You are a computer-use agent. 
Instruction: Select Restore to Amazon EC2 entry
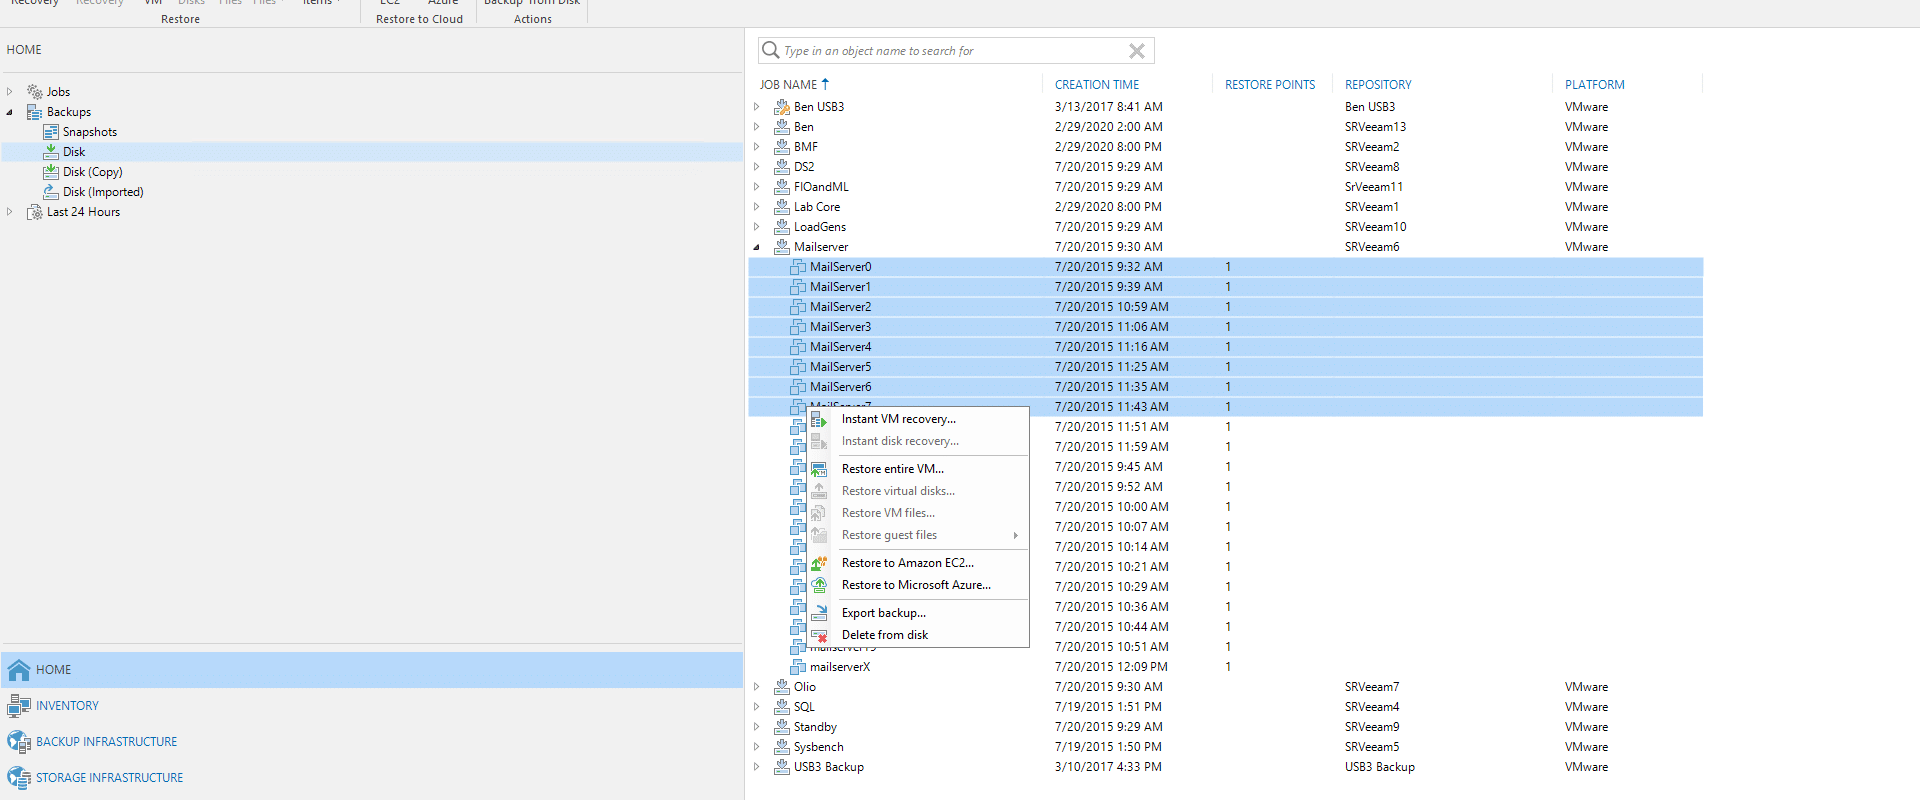click(x=907, y=563)
